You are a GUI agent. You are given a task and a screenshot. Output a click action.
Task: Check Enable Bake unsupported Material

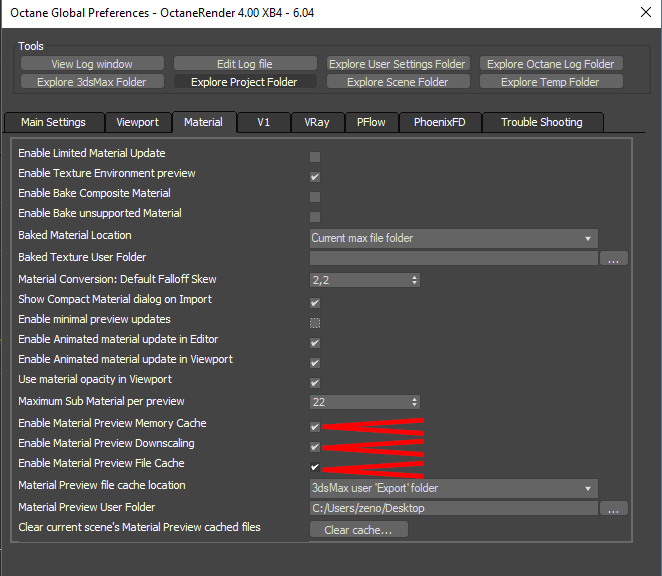pos(315,217)
